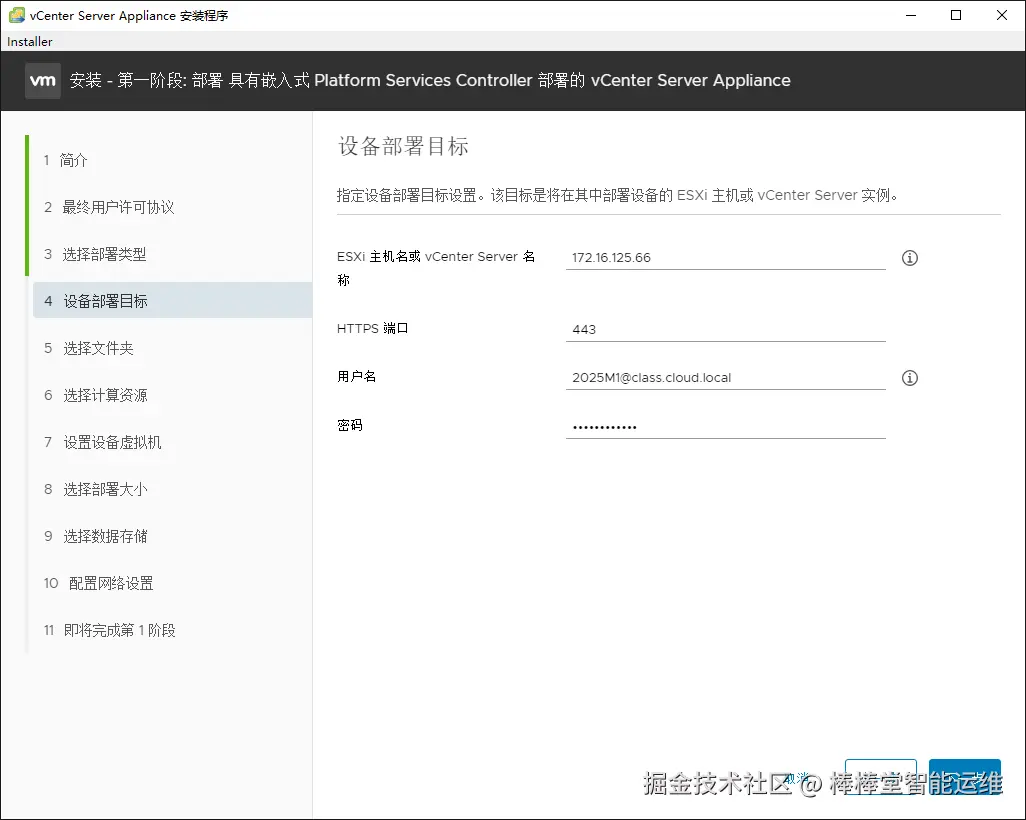Click the ESXi host name field with 172.16.125.66
The image size is (1026, 820).
coord(725,257)
